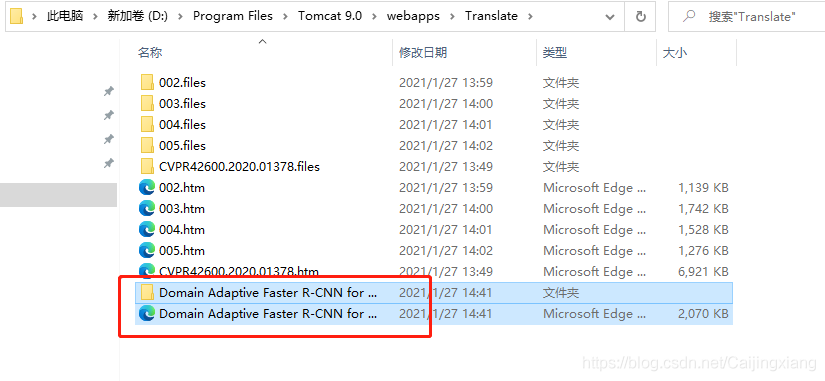Click the search magnifier icon

689,16
